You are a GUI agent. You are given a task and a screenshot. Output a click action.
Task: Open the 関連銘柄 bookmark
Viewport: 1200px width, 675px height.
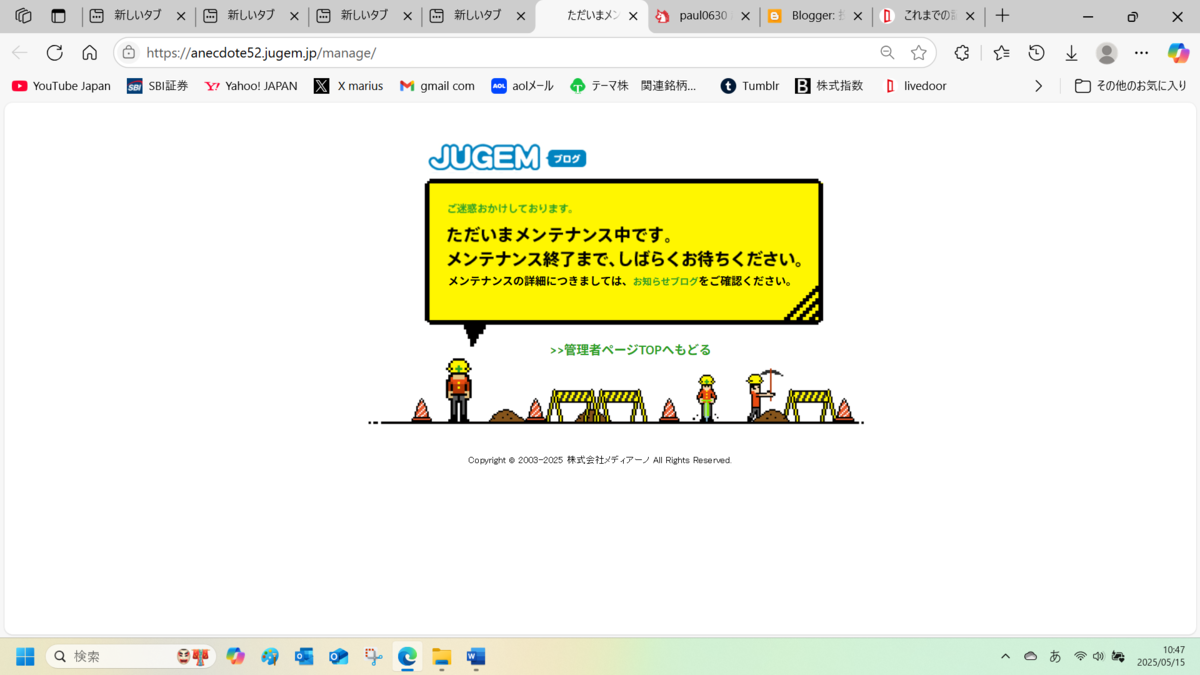(668, 86)
